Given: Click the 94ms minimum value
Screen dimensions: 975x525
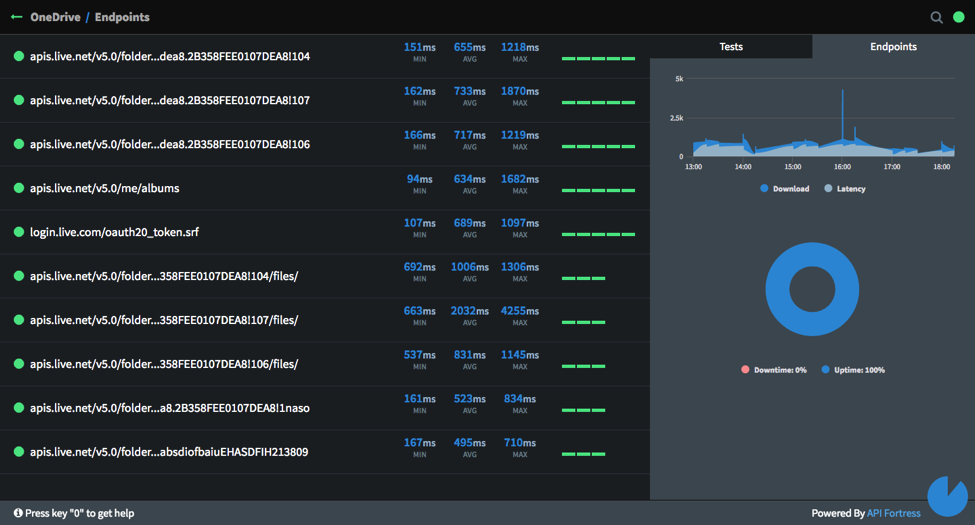Looking at the screenshot, I should (x=420, y=179).
